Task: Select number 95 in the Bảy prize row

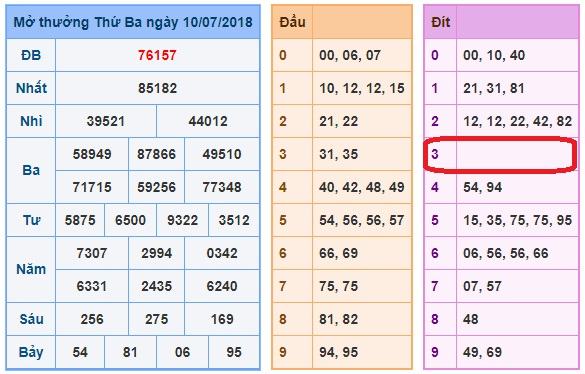Action: [234, 352]
